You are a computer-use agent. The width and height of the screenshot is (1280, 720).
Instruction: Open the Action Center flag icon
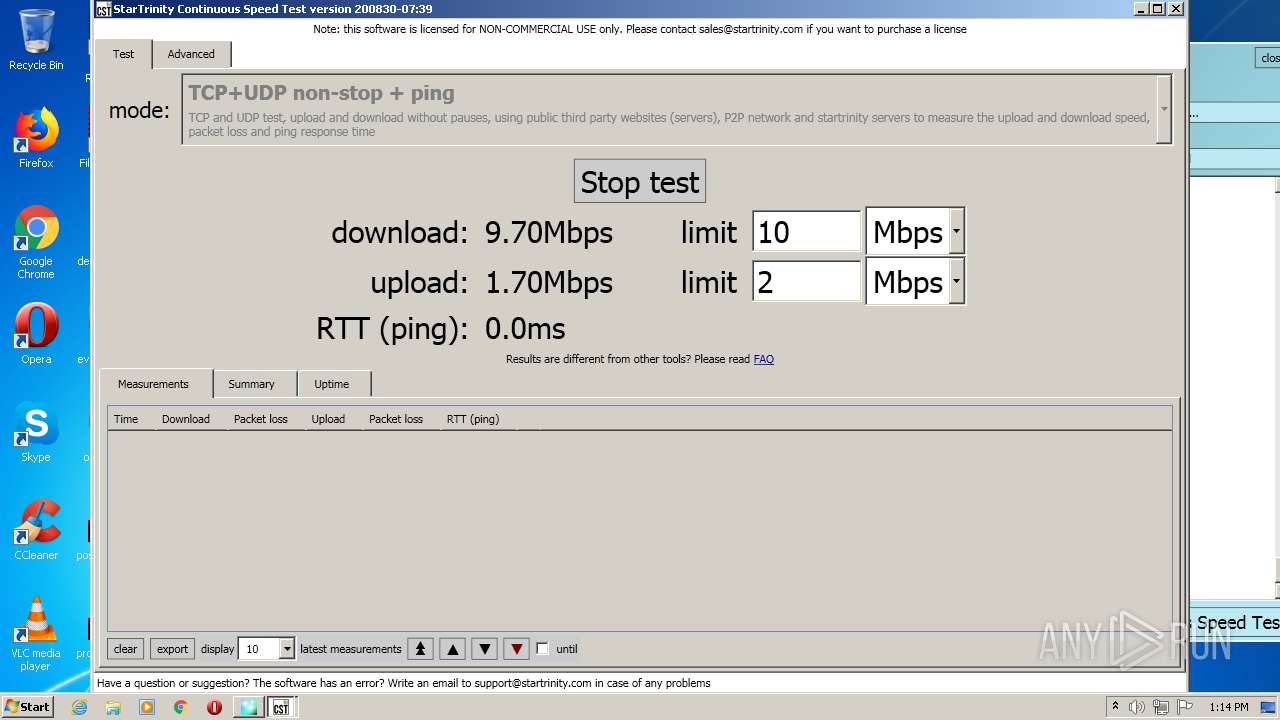[x=1185, y=707]
